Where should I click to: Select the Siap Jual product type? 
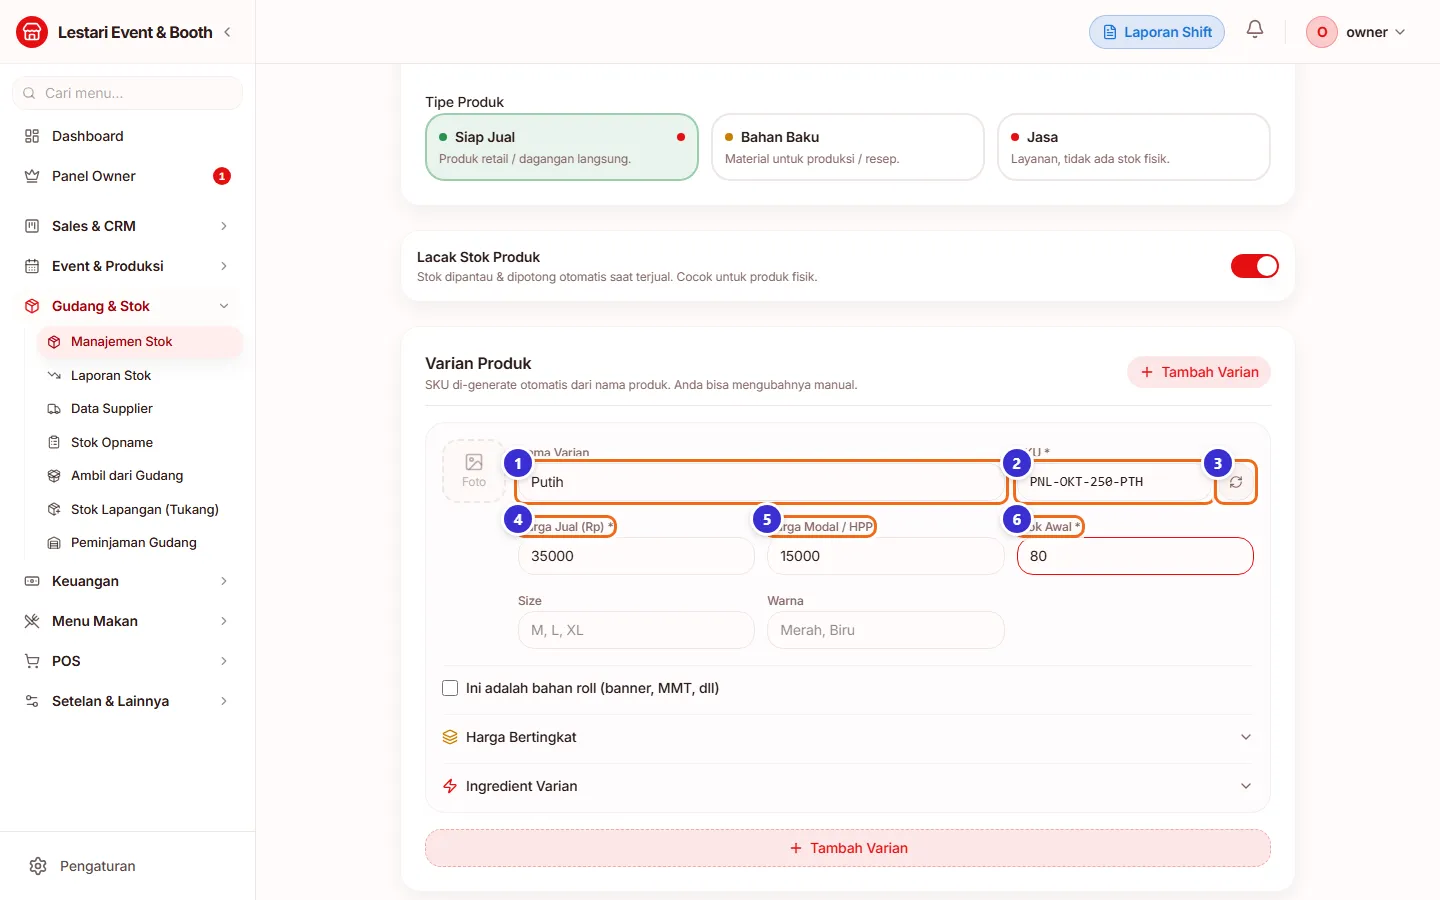click(x=562, y=147)
